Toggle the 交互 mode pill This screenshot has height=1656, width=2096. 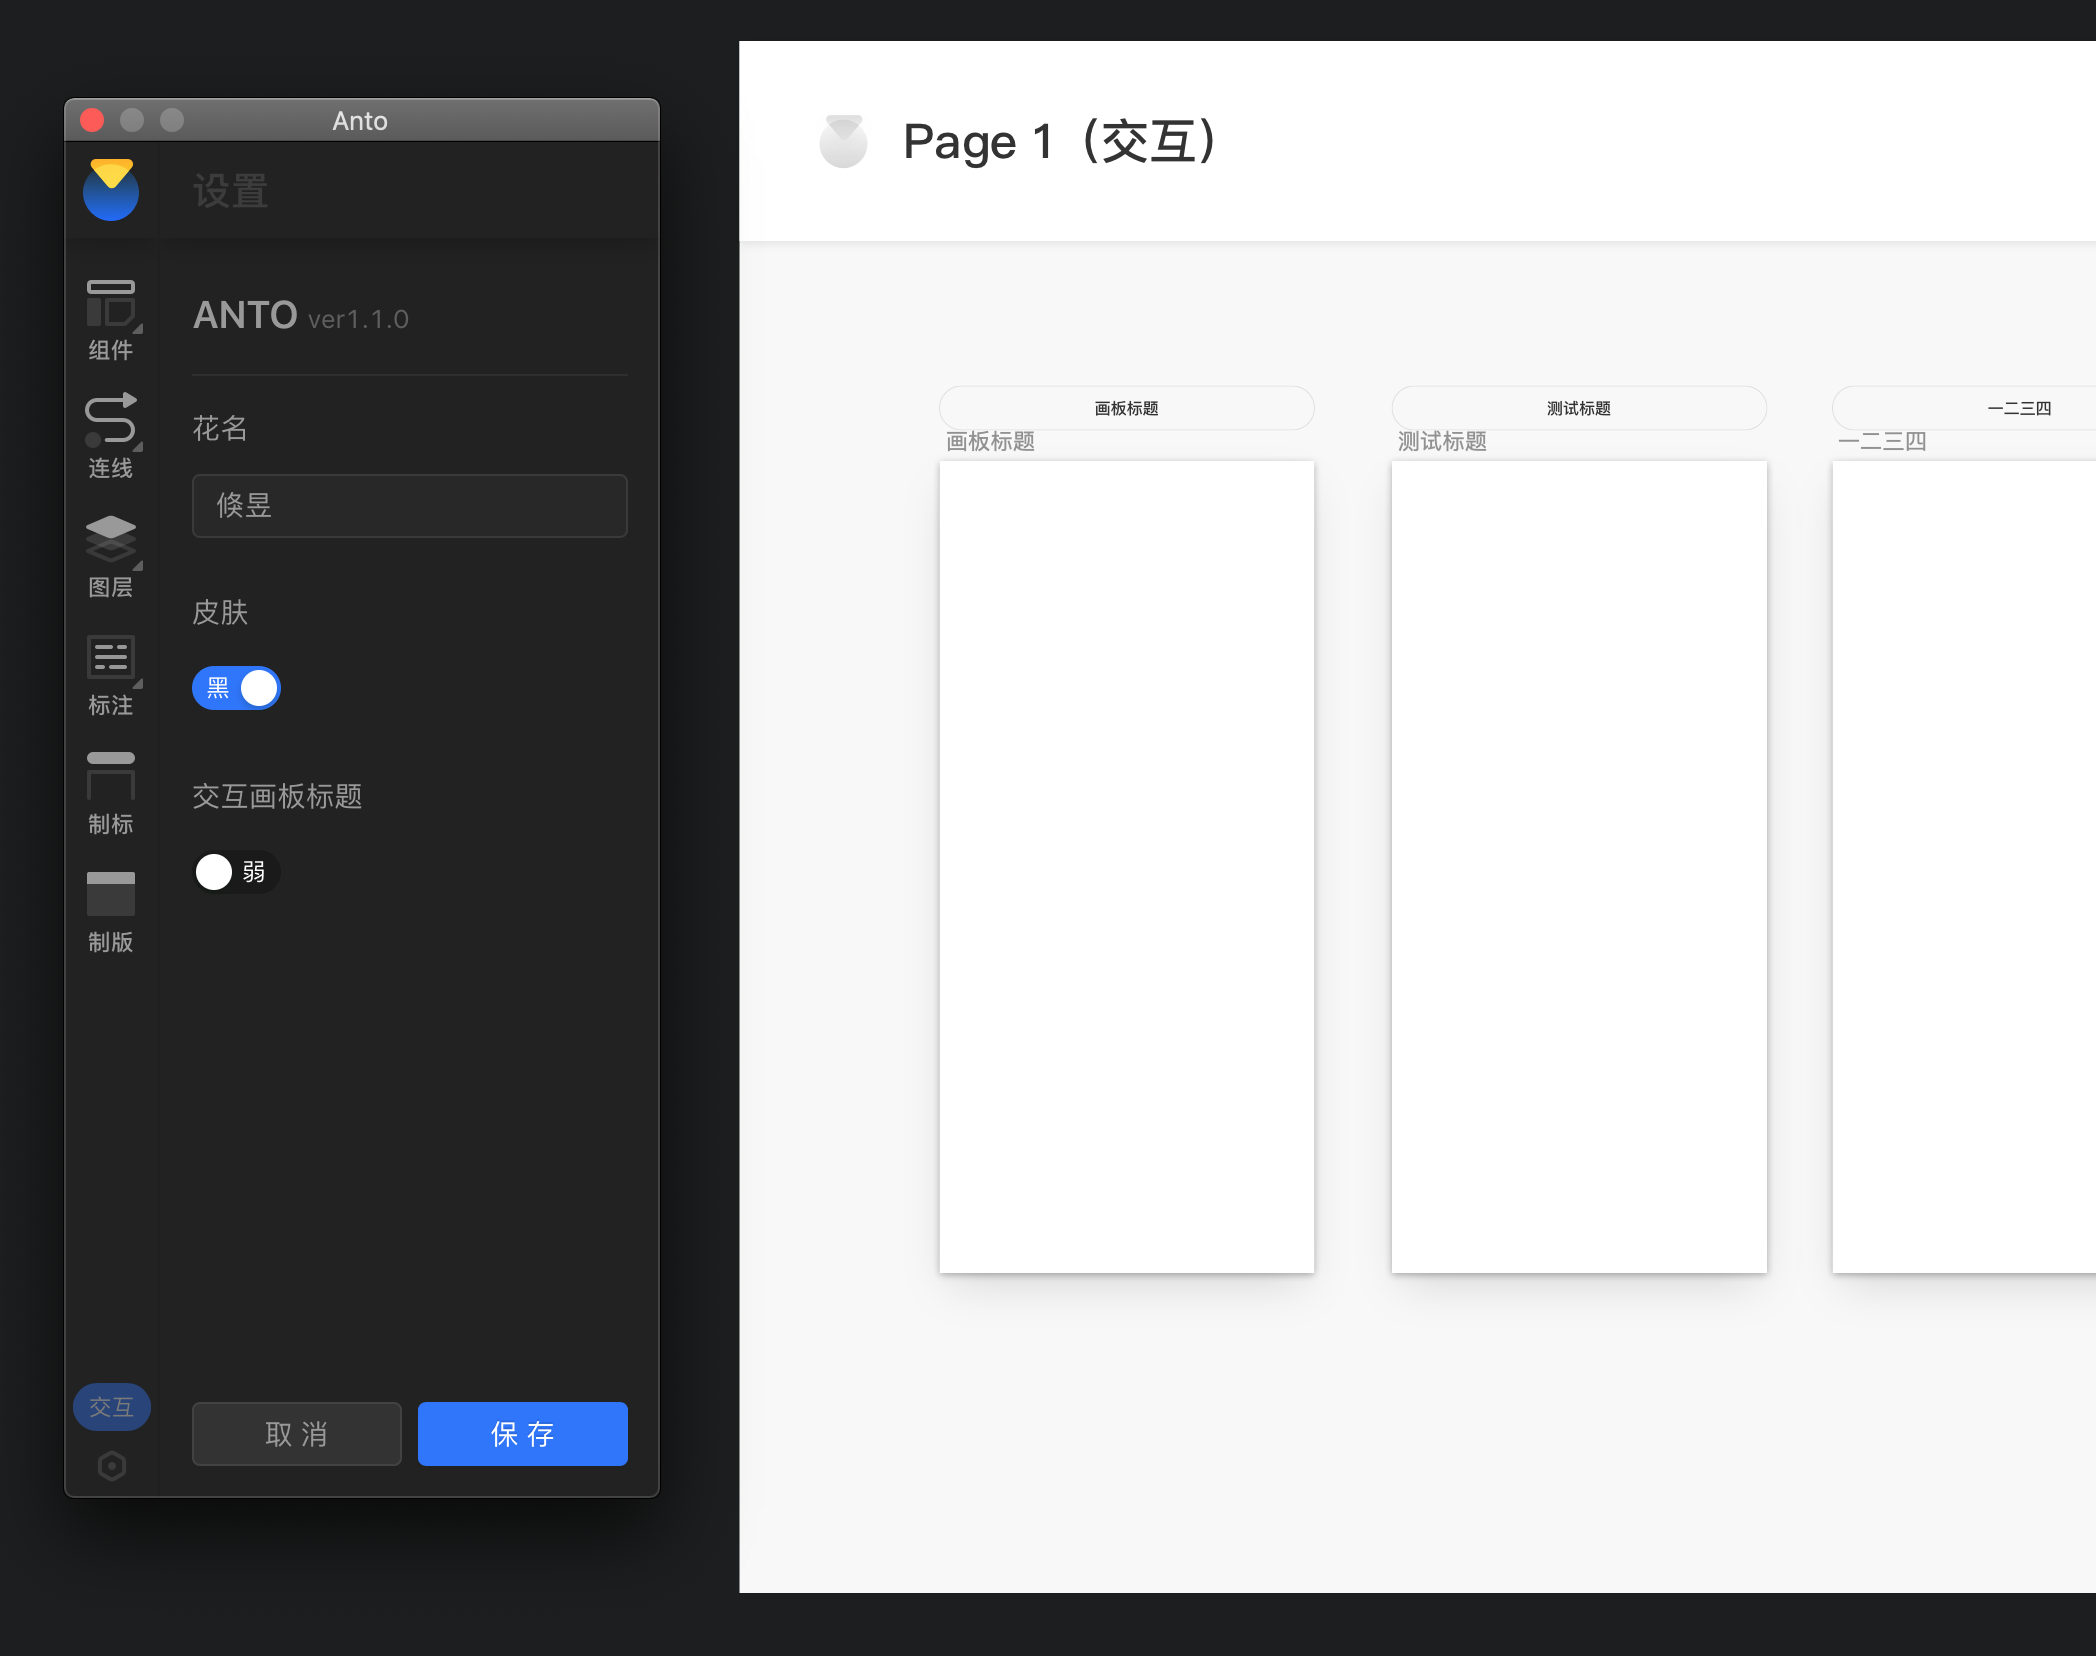tap(112, 1407)
